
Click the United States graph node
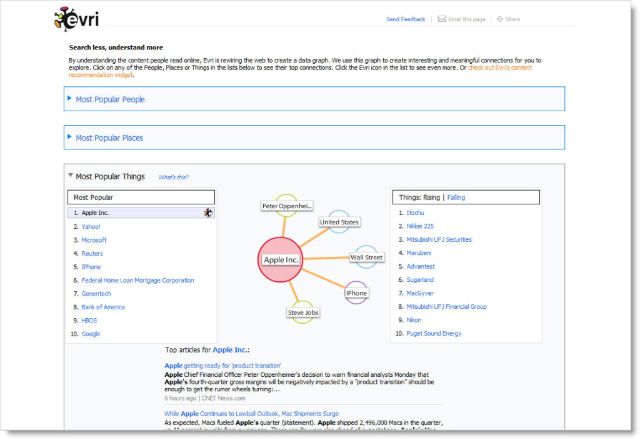click(339, 222)
